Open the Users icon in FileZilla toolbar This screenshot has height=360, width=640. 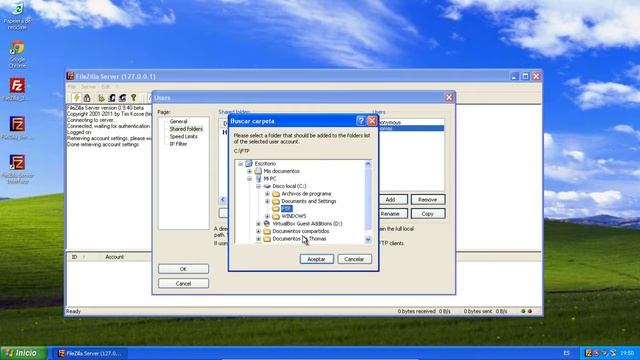112,98
